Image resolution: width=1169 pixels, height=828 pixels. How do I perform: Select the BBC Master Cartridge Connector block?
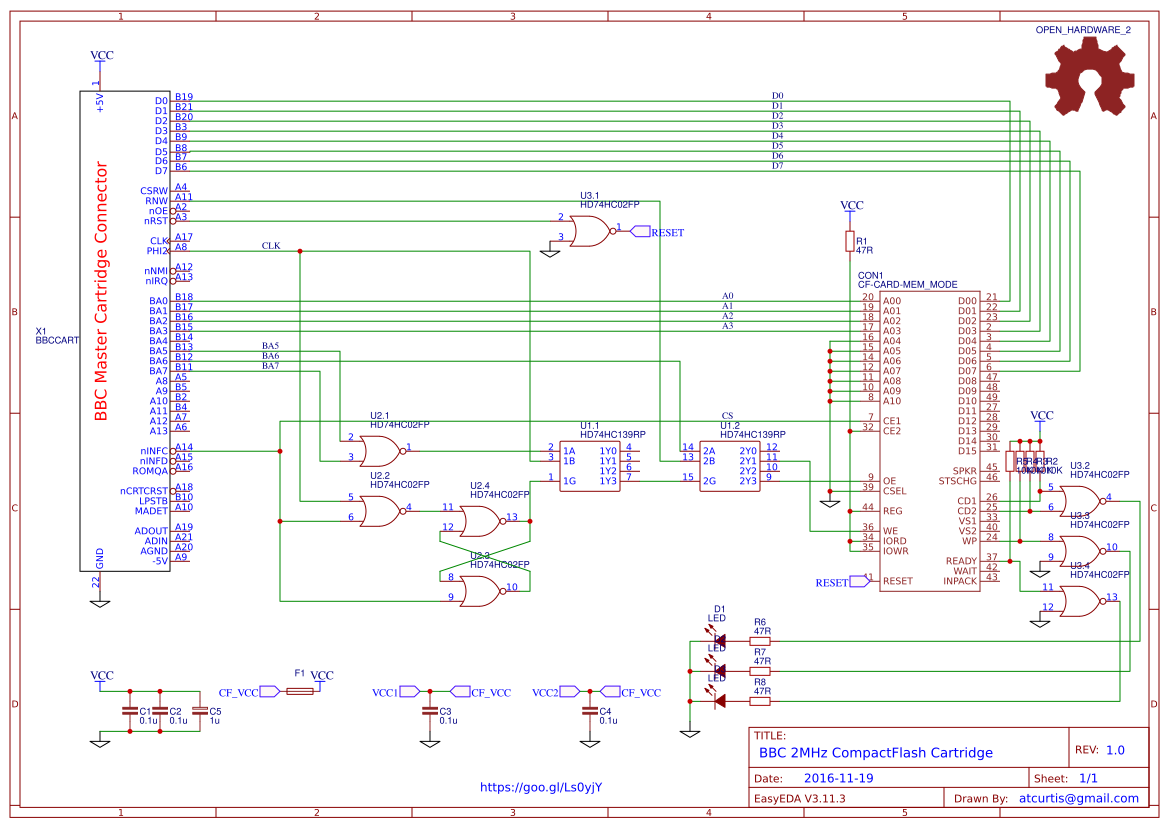(125, 330)
